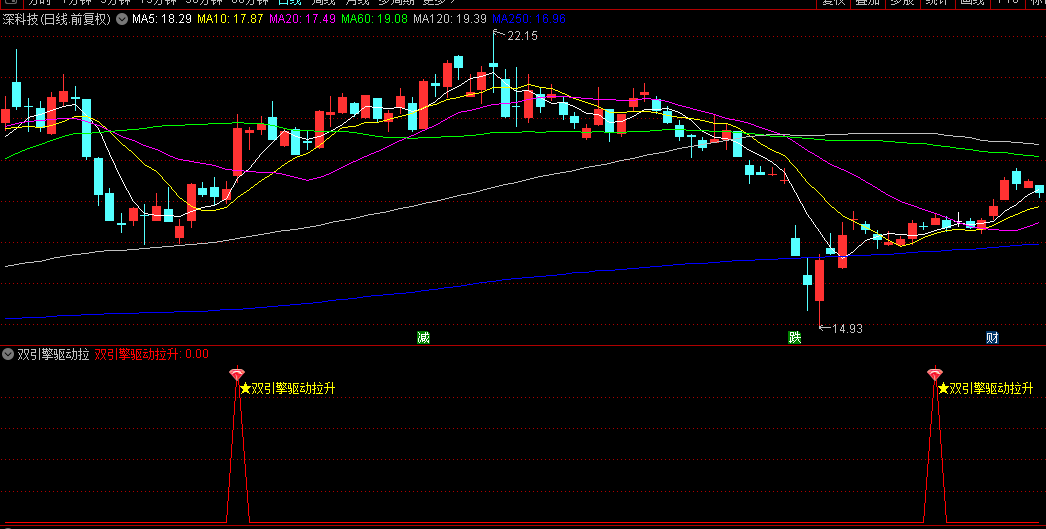Viewport: 1046px width, 529px height.
Task: Click the candlestick at the 22.15 high
Action: (x=493, y=65)
